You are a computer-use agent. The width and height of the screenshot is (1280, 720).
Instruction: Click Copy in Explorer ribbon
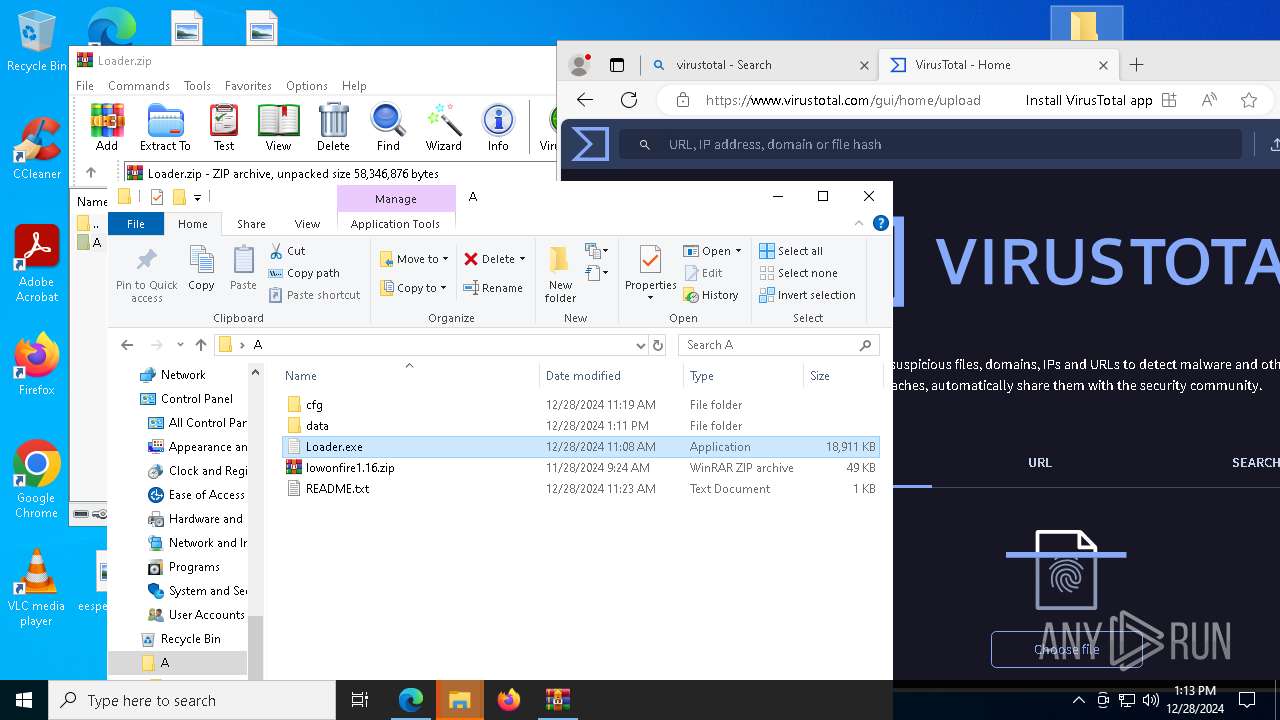point(201,269)
